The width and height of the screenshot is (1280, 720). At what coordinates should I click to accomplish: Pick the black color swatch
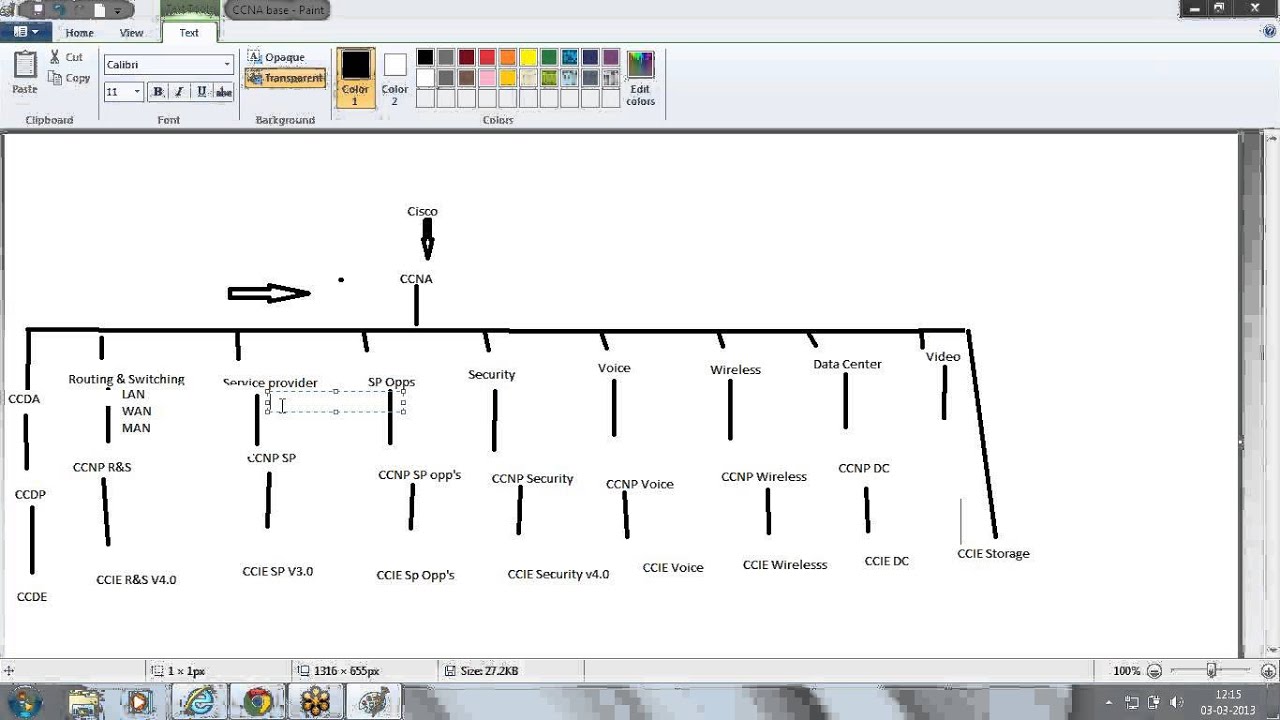pyautogui.click(x=425, y=57)
